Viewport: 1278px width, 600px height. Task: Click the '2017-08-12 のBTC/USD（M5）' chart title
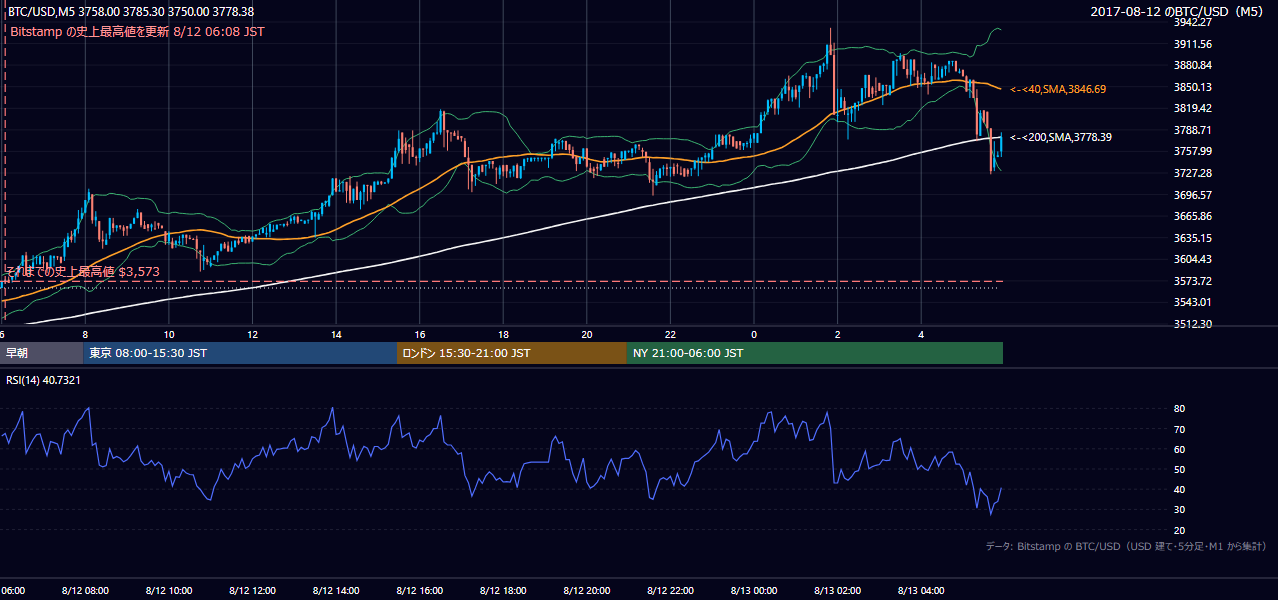[1178, 12]
